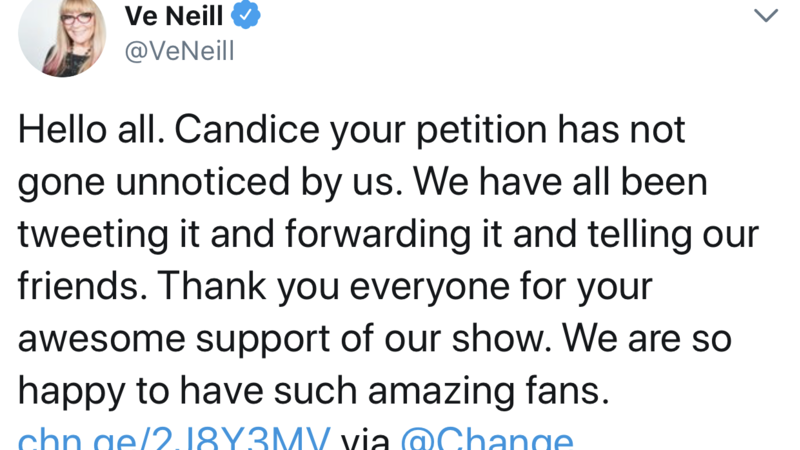
Task: Click the word "via" before @Change
Action: coord(366,440)
